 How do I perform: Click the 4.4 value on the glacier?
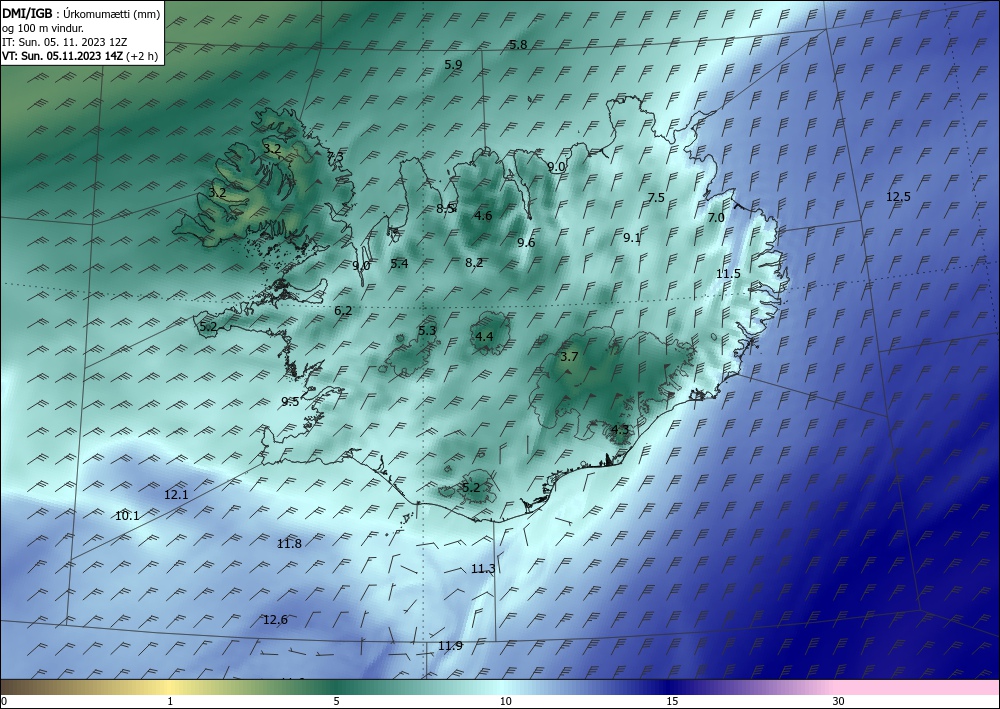tap(484, 336)
